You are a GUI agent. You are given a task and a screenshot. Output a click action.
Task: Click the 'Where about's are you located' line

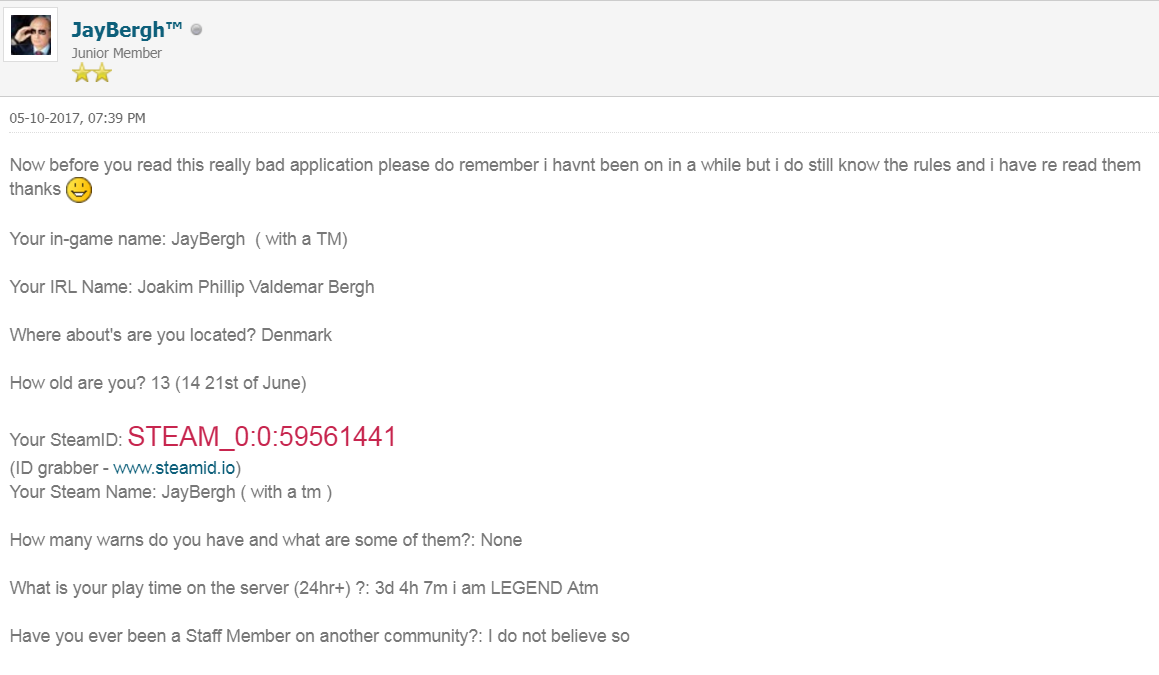click(171, 335)
